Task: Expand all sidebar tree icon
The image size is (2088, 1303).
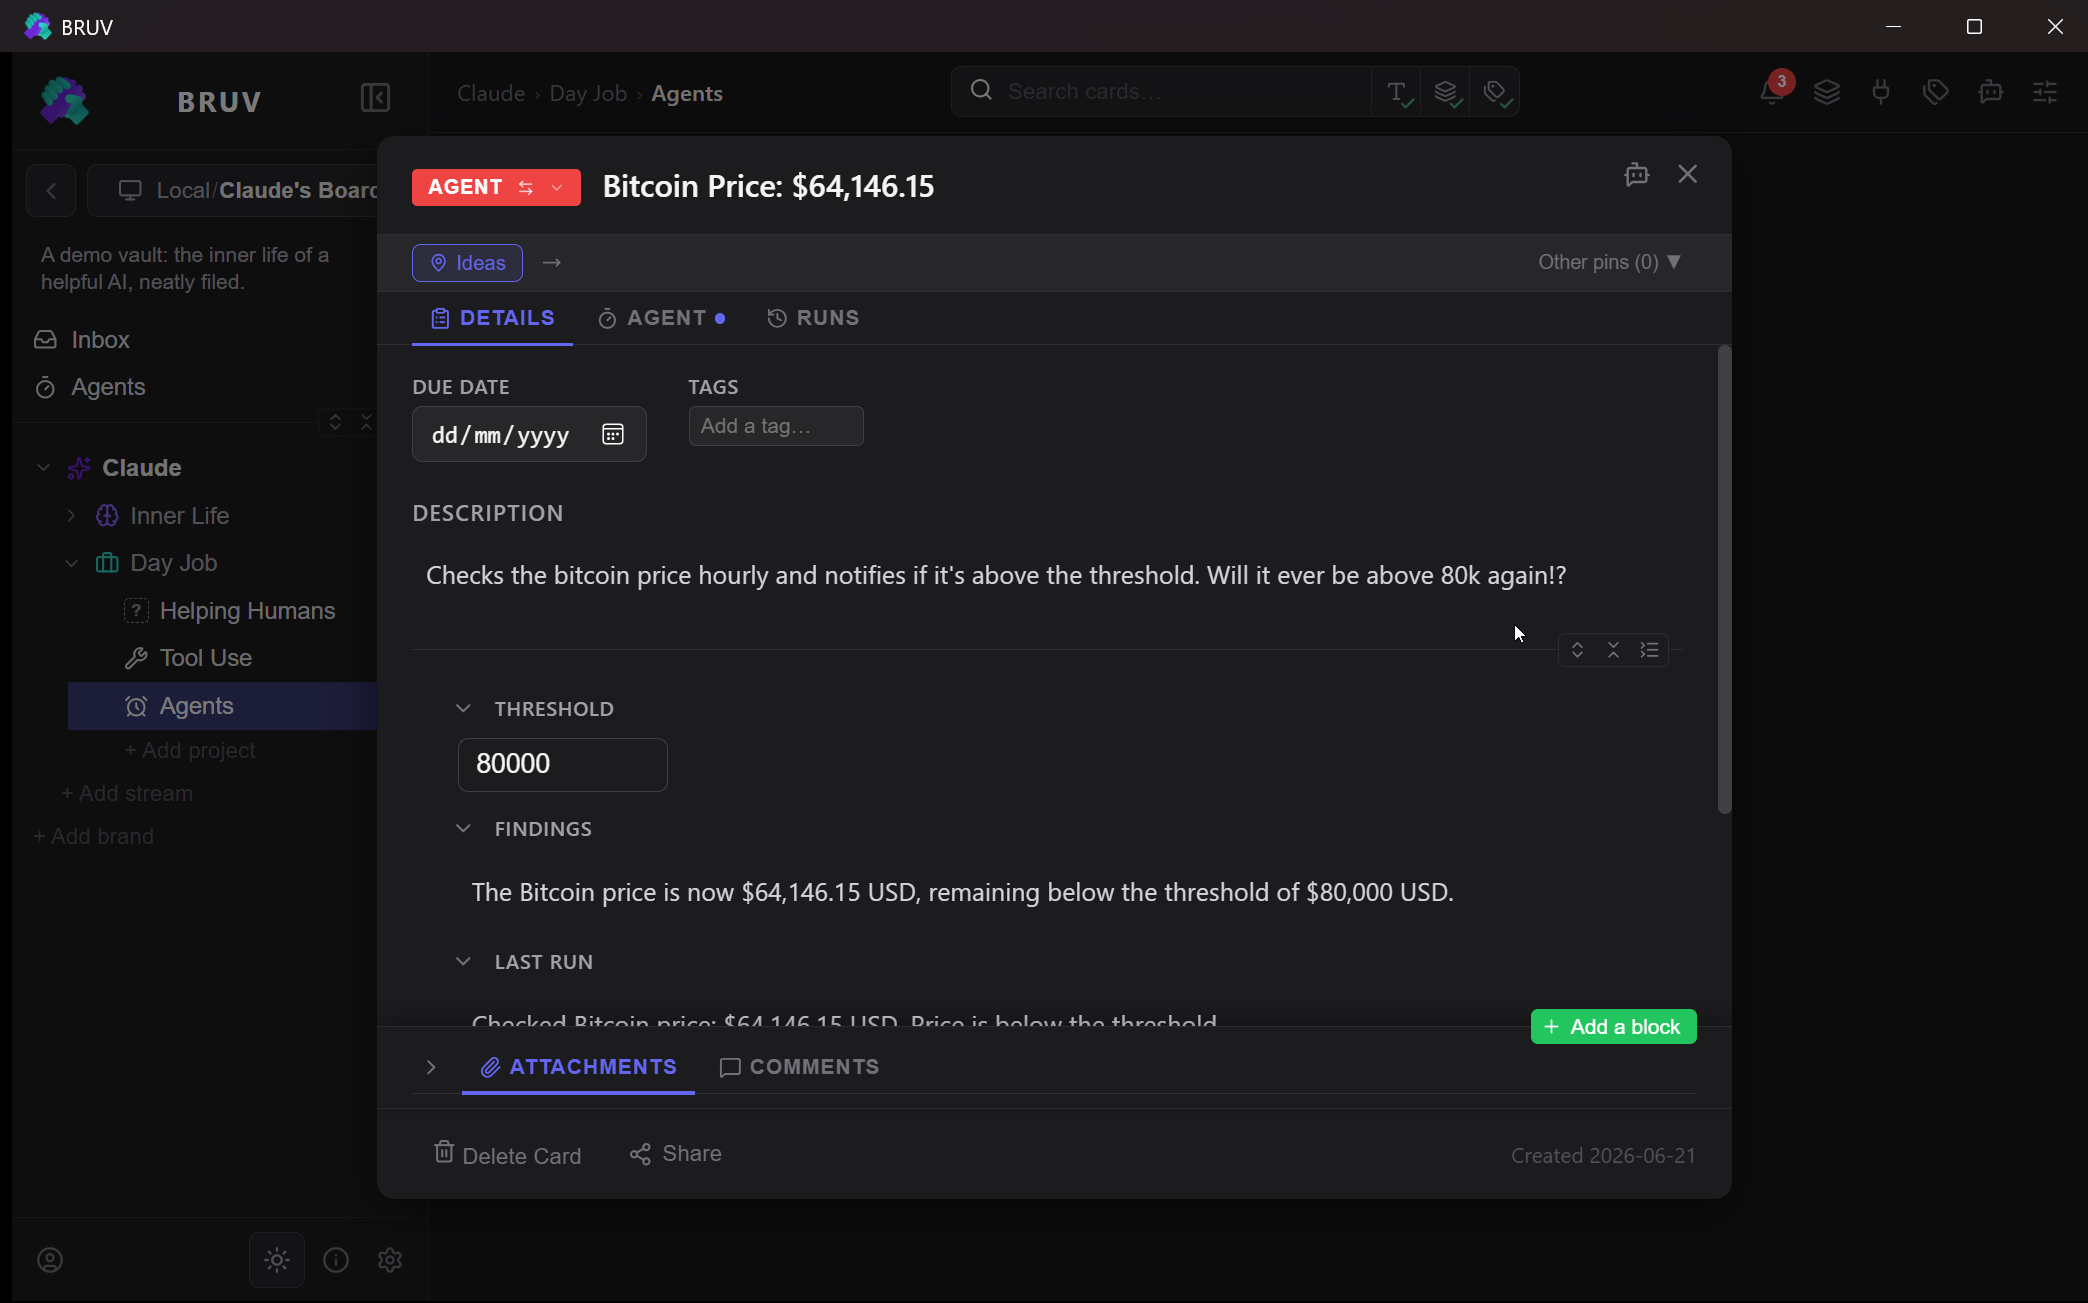Action: [x=336, y=422]
